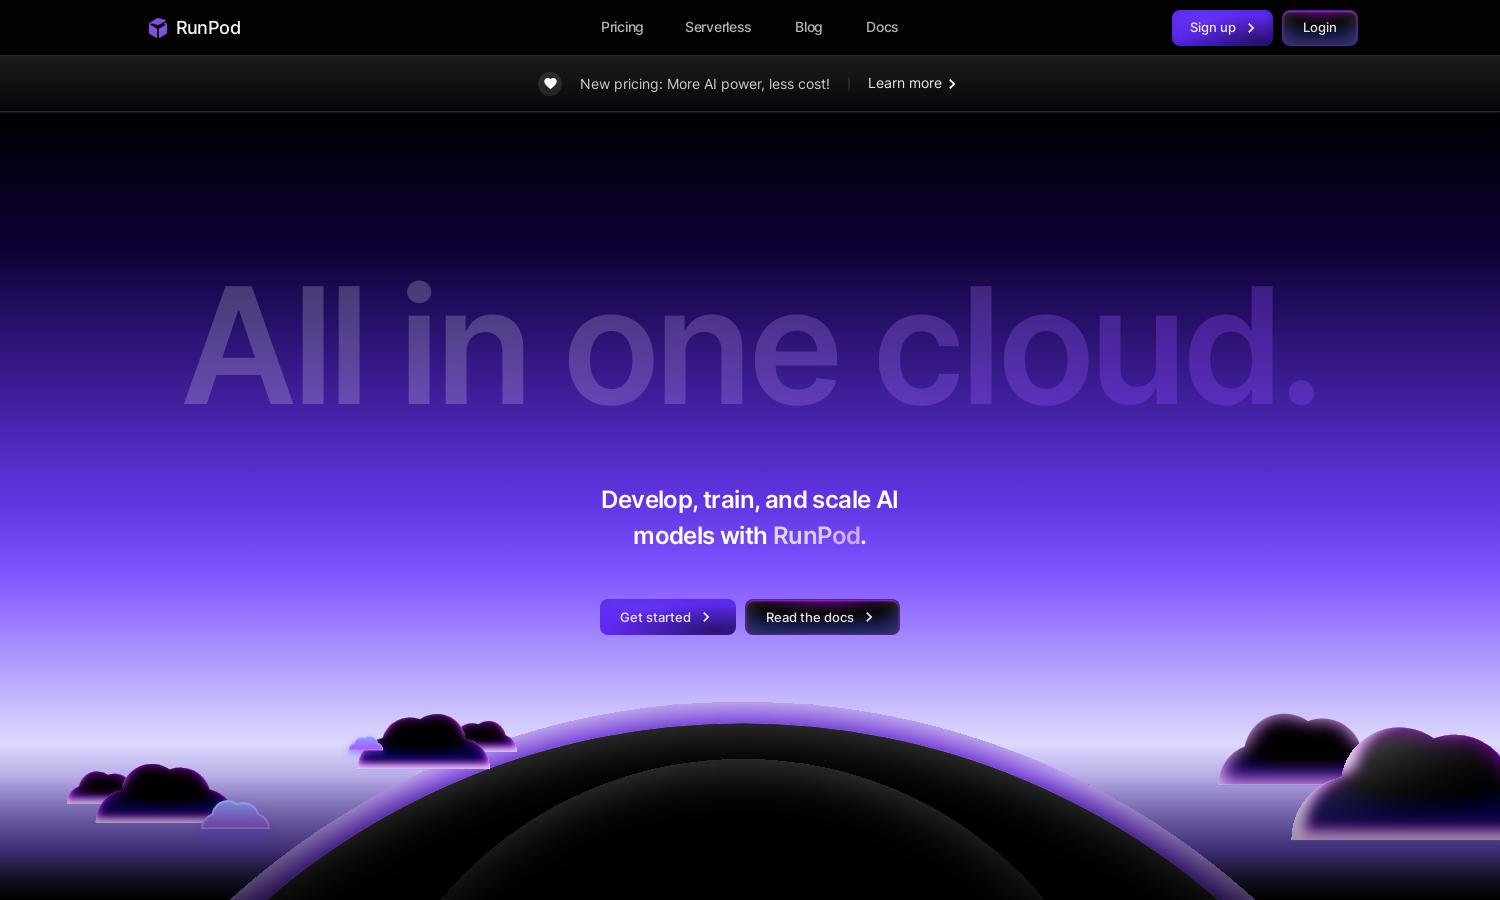Click the Sign up button
1500x900 pixels.
1222,28
